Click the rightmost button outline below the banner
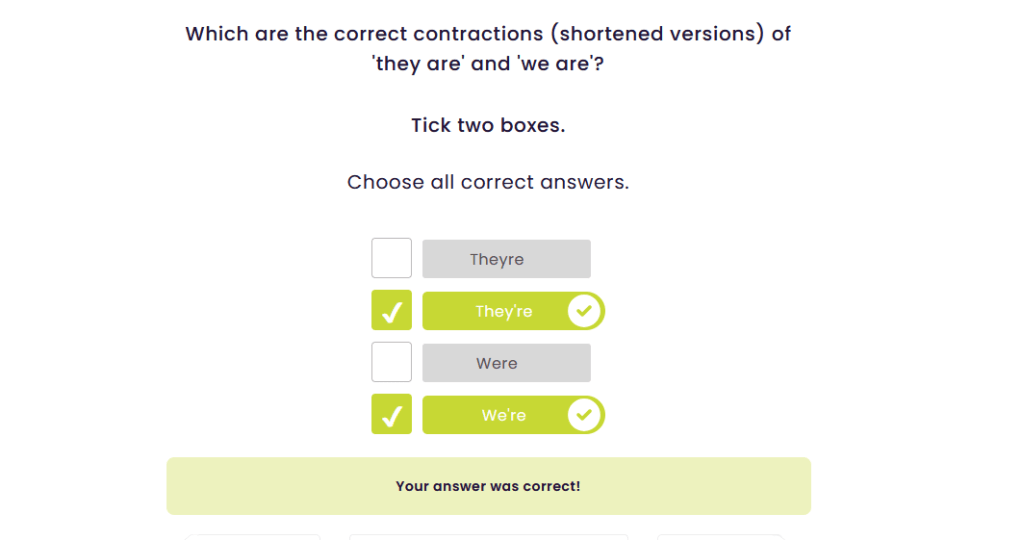 pyautogui.click(x=720, y=537)
